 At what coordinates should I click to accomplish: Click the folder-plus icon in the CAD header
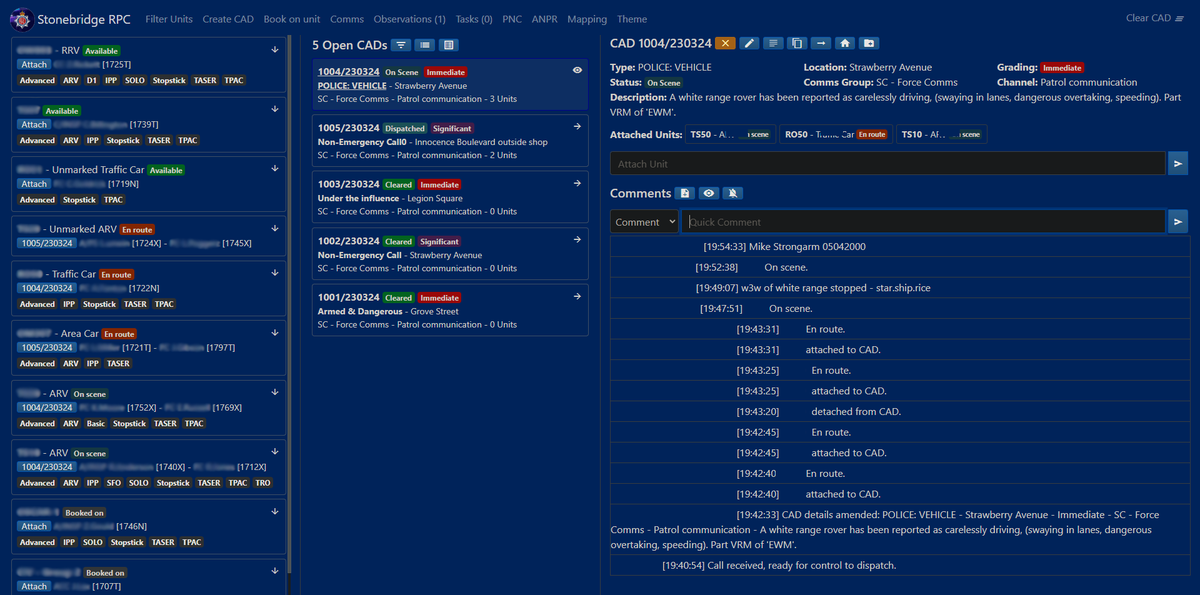pos(869,43)
